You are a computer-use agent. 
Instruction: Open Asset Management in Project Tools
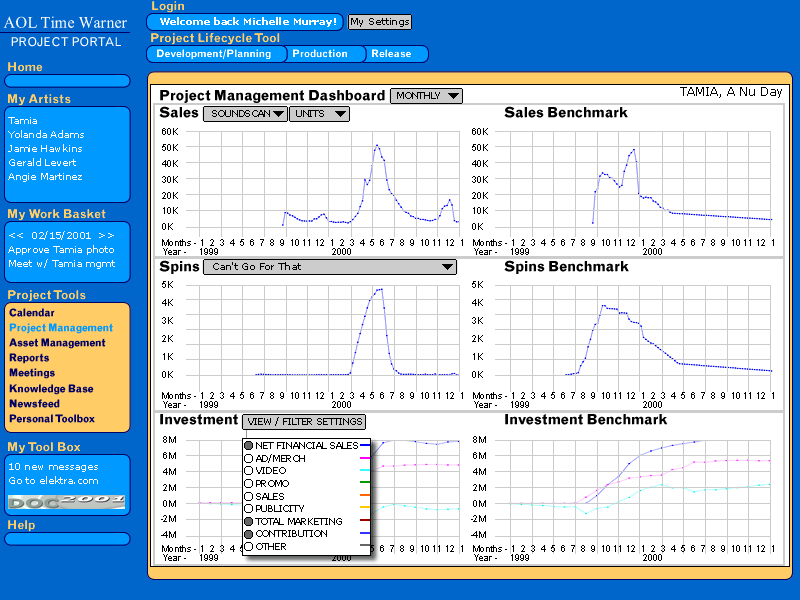(x=57, y=343)
